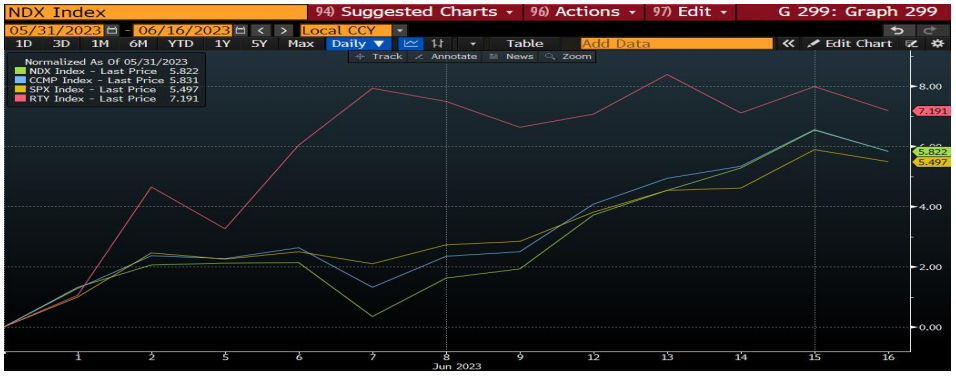Screen dimensions: 956x376
Task: Show News overlay on chart
Action: tap(511, 57)
